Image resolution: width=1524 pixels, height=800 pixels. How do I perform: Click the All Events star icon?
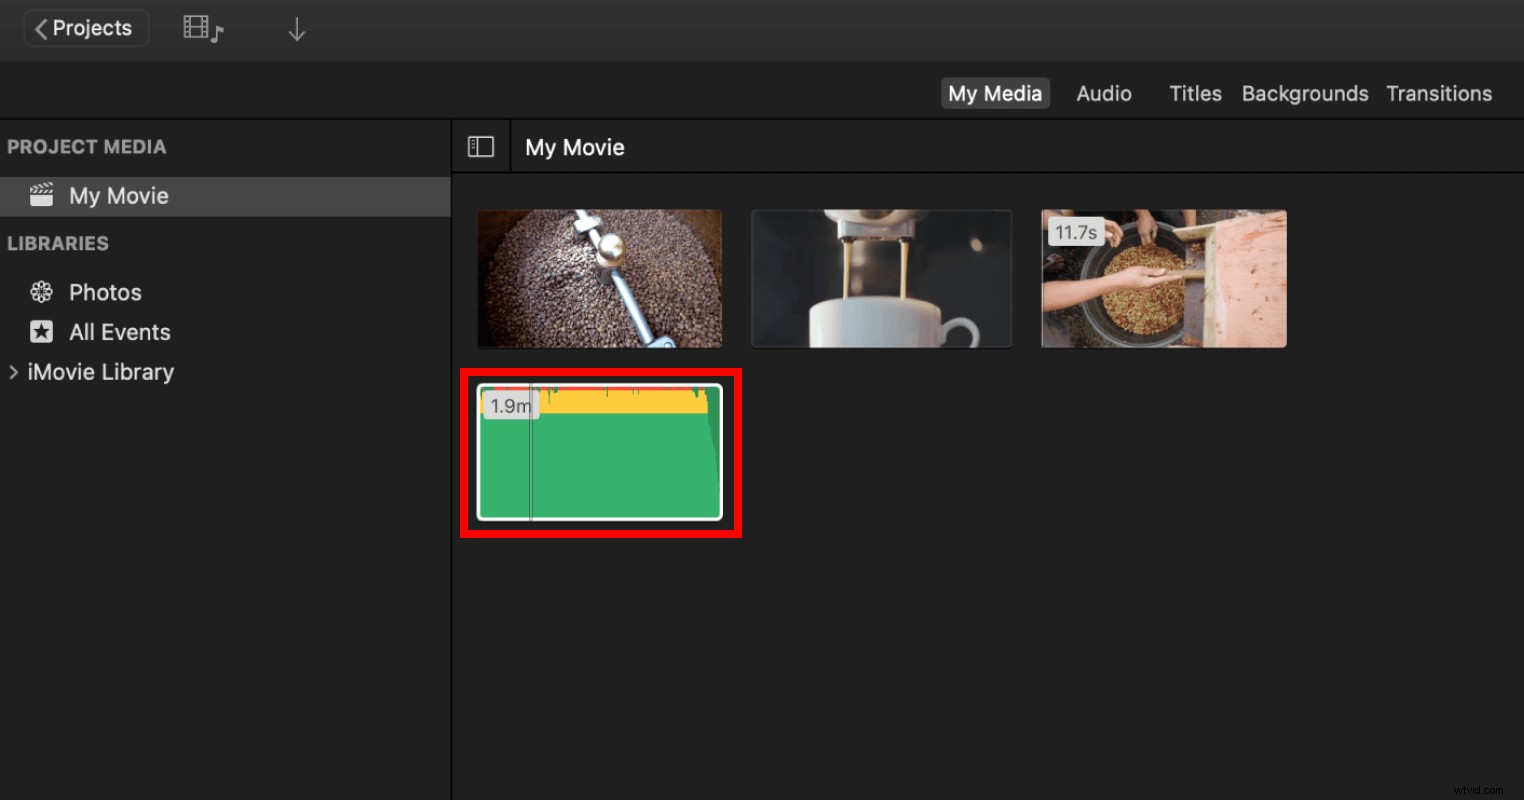pyautogui.click(x=41, y=331)
